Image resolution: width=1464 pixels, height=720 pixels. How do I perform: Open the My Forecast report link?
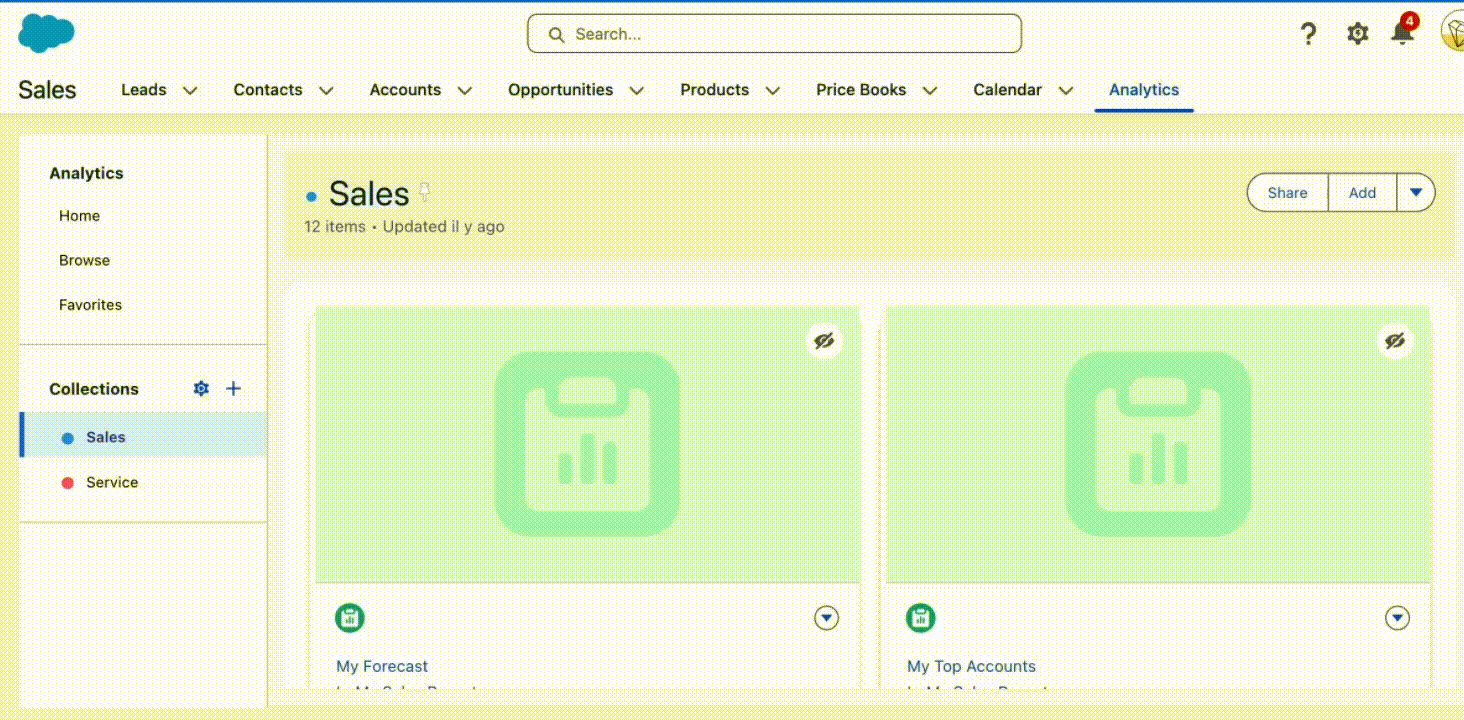tap(382, 666)
